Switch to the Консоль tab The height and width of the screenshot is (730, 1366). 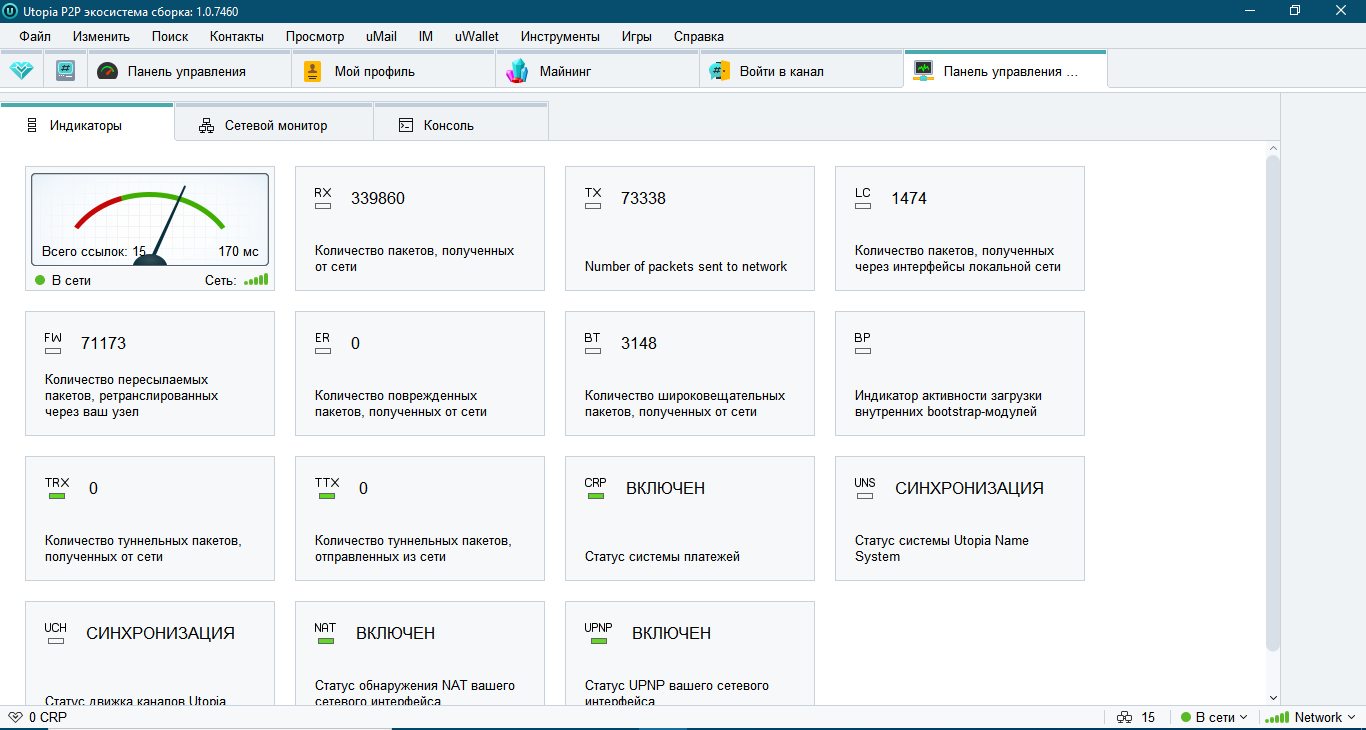pos(461,124)
